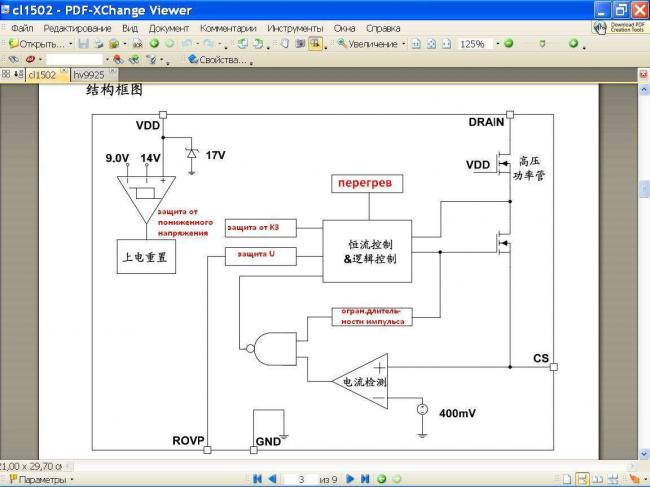Click the toolbar search text field

click(x=74, y=60)
